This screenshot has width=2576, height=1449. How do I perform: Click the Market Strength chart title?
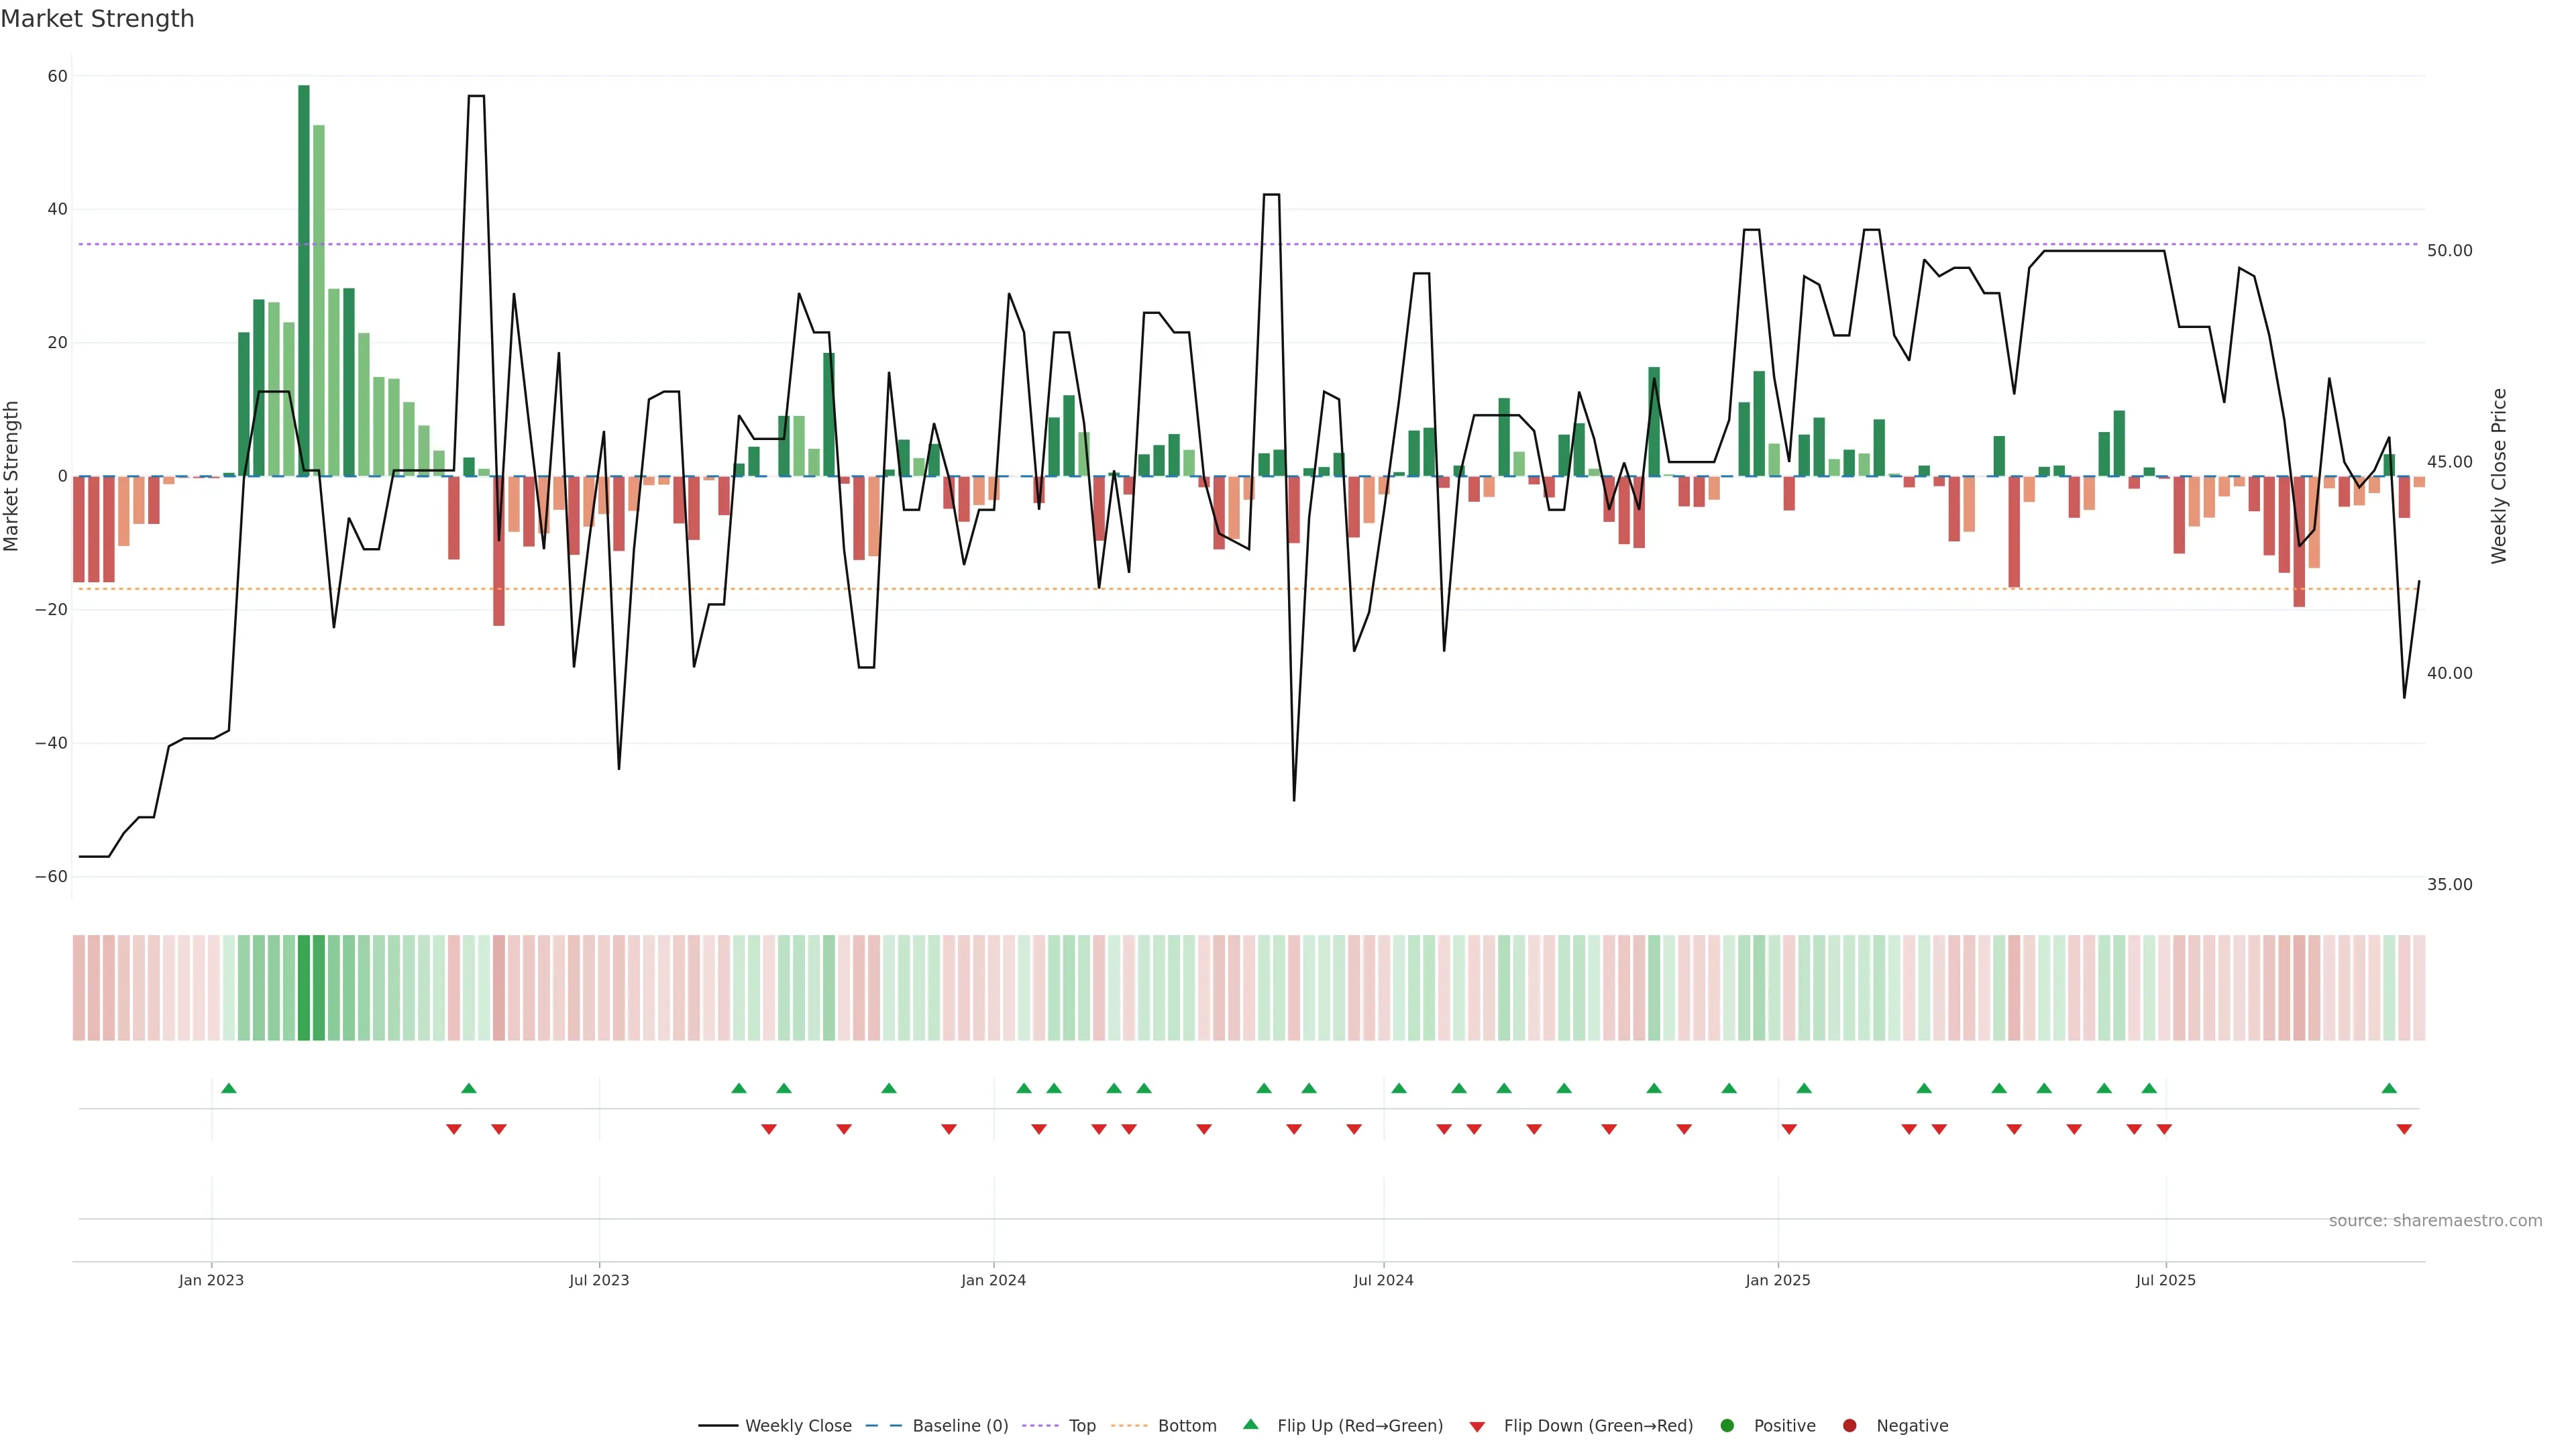point(97,19)
